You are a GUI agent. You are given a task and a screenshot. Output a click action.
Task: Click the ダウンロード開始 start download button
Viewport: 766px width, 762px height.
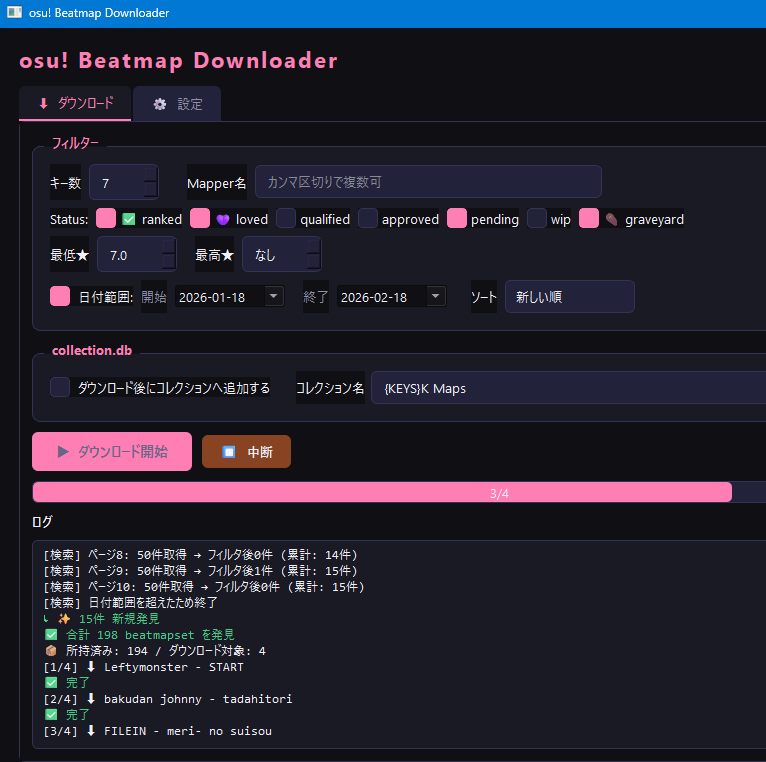click(112, 451)
